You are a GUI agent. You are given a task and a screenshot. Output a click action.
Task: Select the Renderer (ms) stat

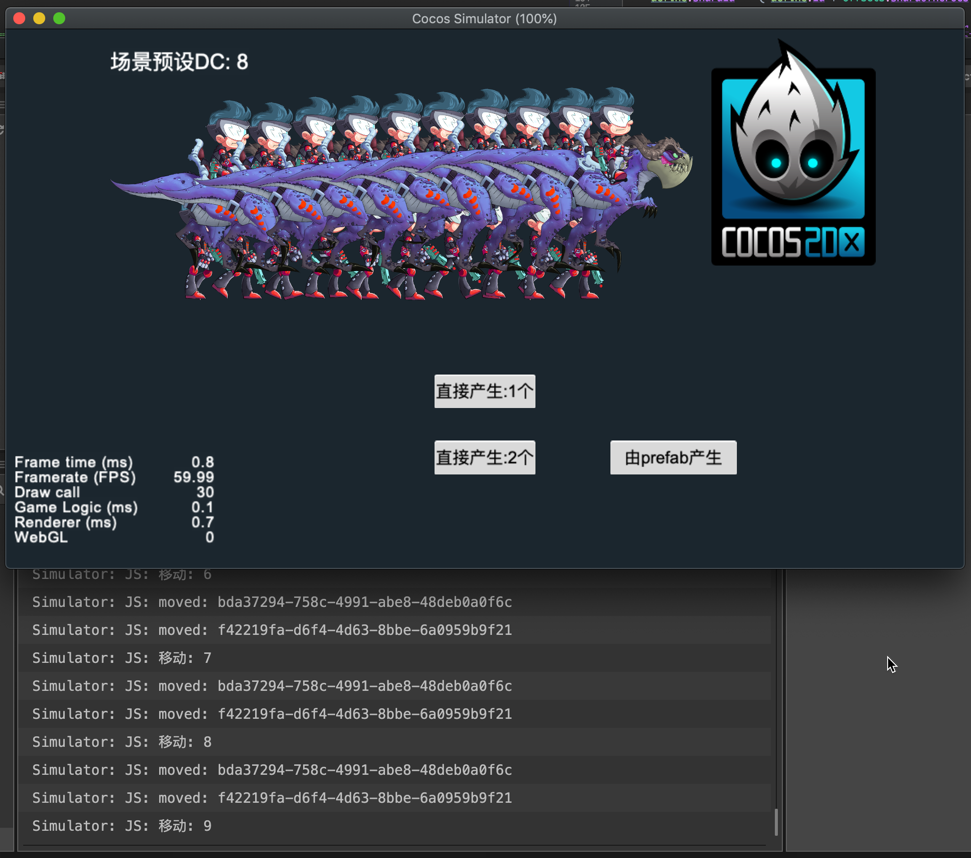click(x=114, y=522)
